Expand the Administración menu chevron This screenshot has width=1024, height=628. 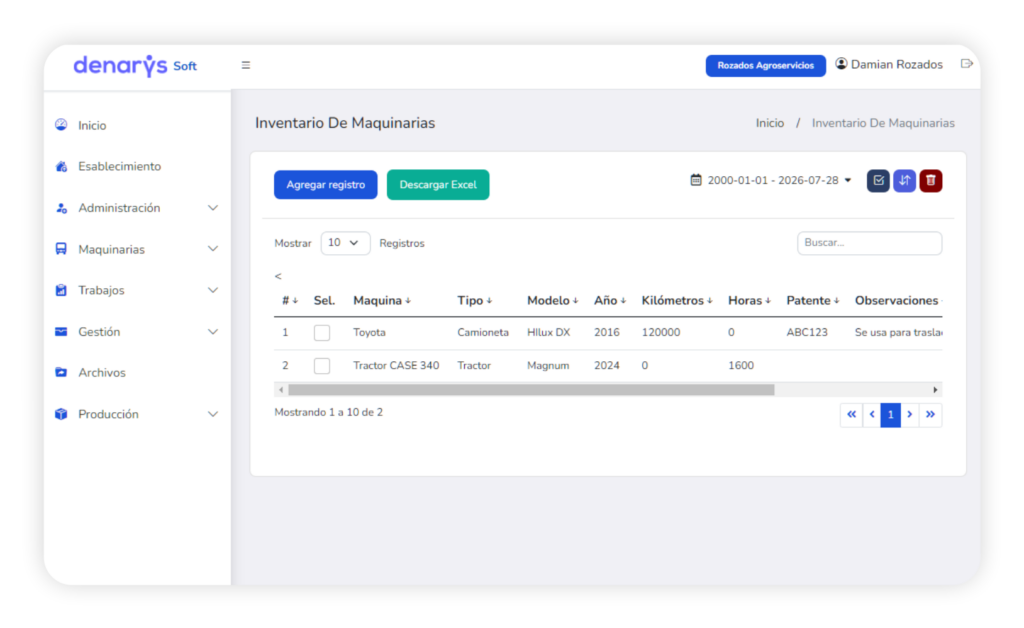pyautogui.click(x=213, y=208)
